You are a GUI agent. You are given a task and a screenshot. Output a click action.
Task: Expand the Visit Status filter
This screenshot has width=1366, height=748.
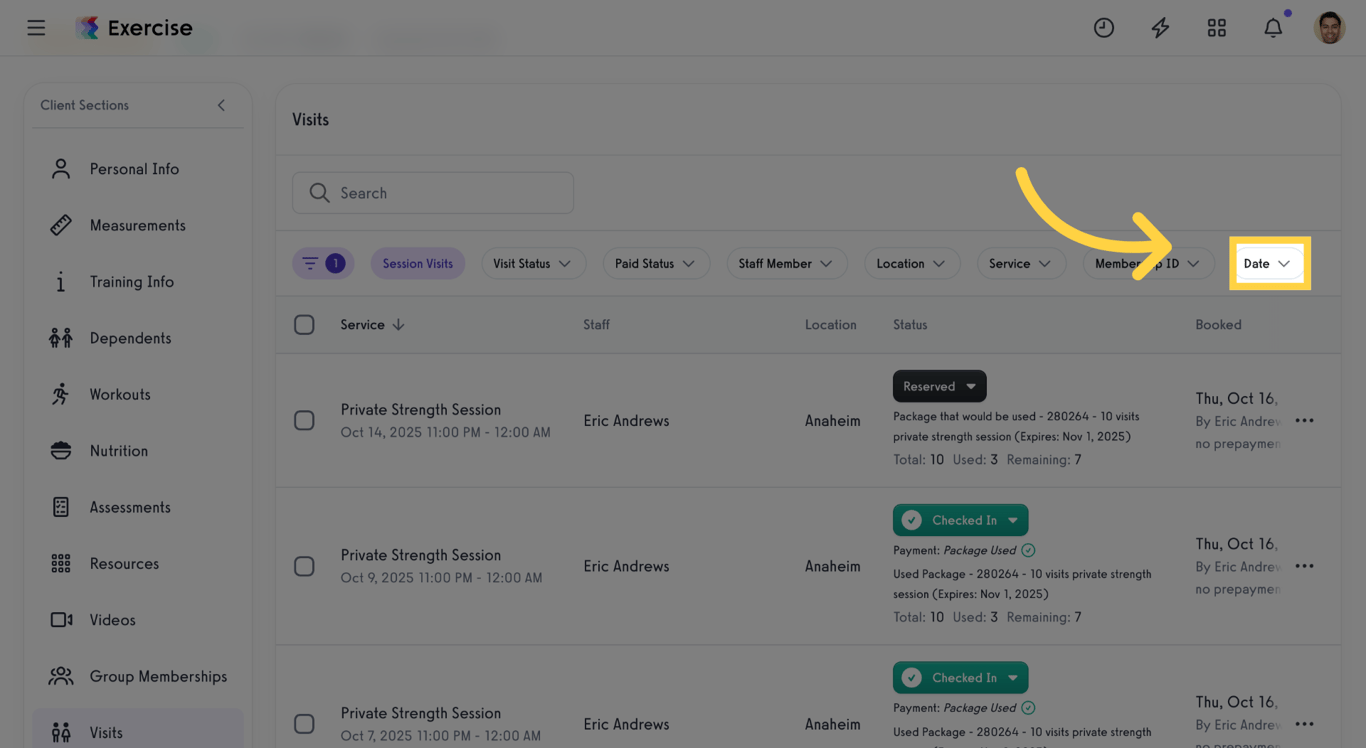[x=533, y=263]
